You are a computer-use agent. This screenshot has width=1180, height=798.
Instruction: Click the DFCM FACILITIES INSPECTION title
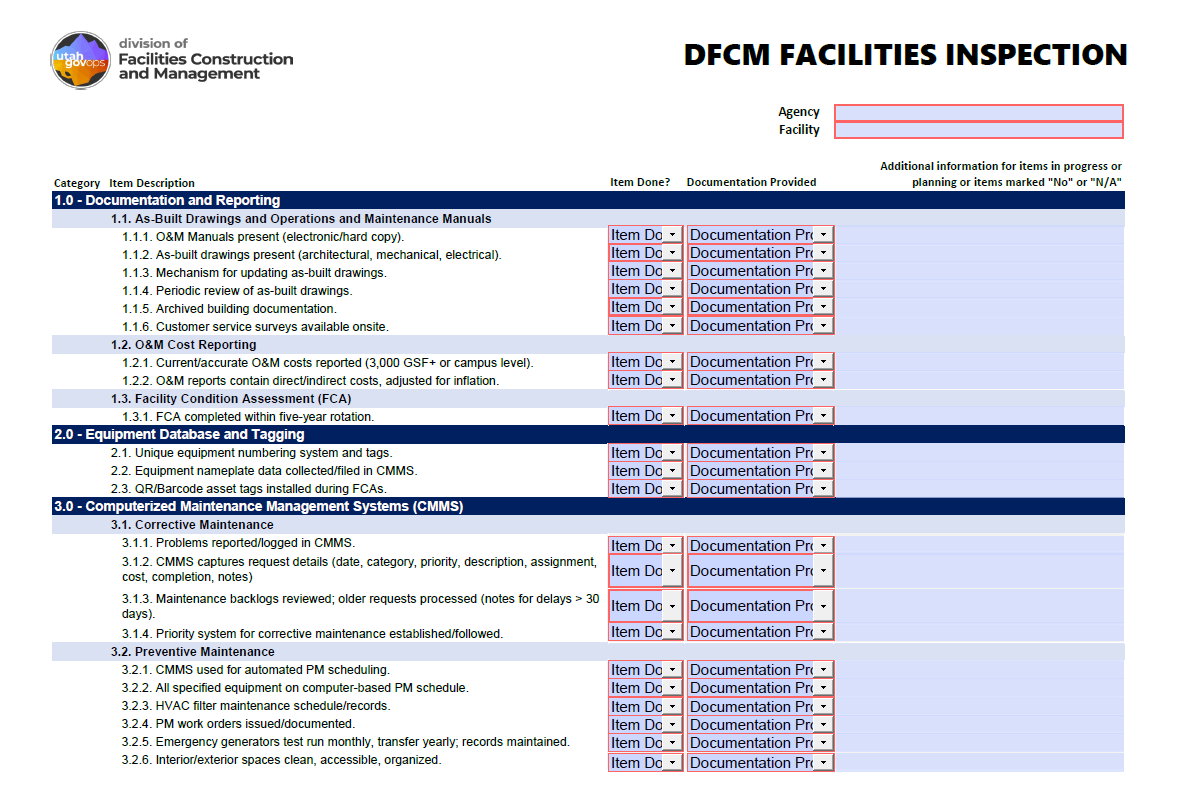tap(905, 55)
